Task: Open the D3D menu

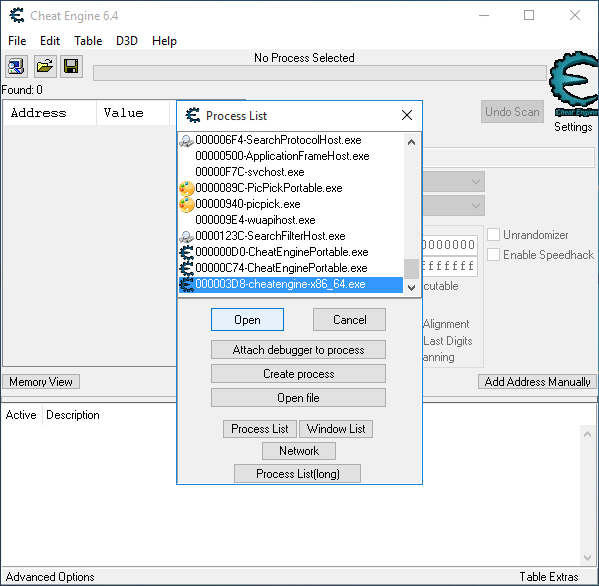Action: point(127,41)
